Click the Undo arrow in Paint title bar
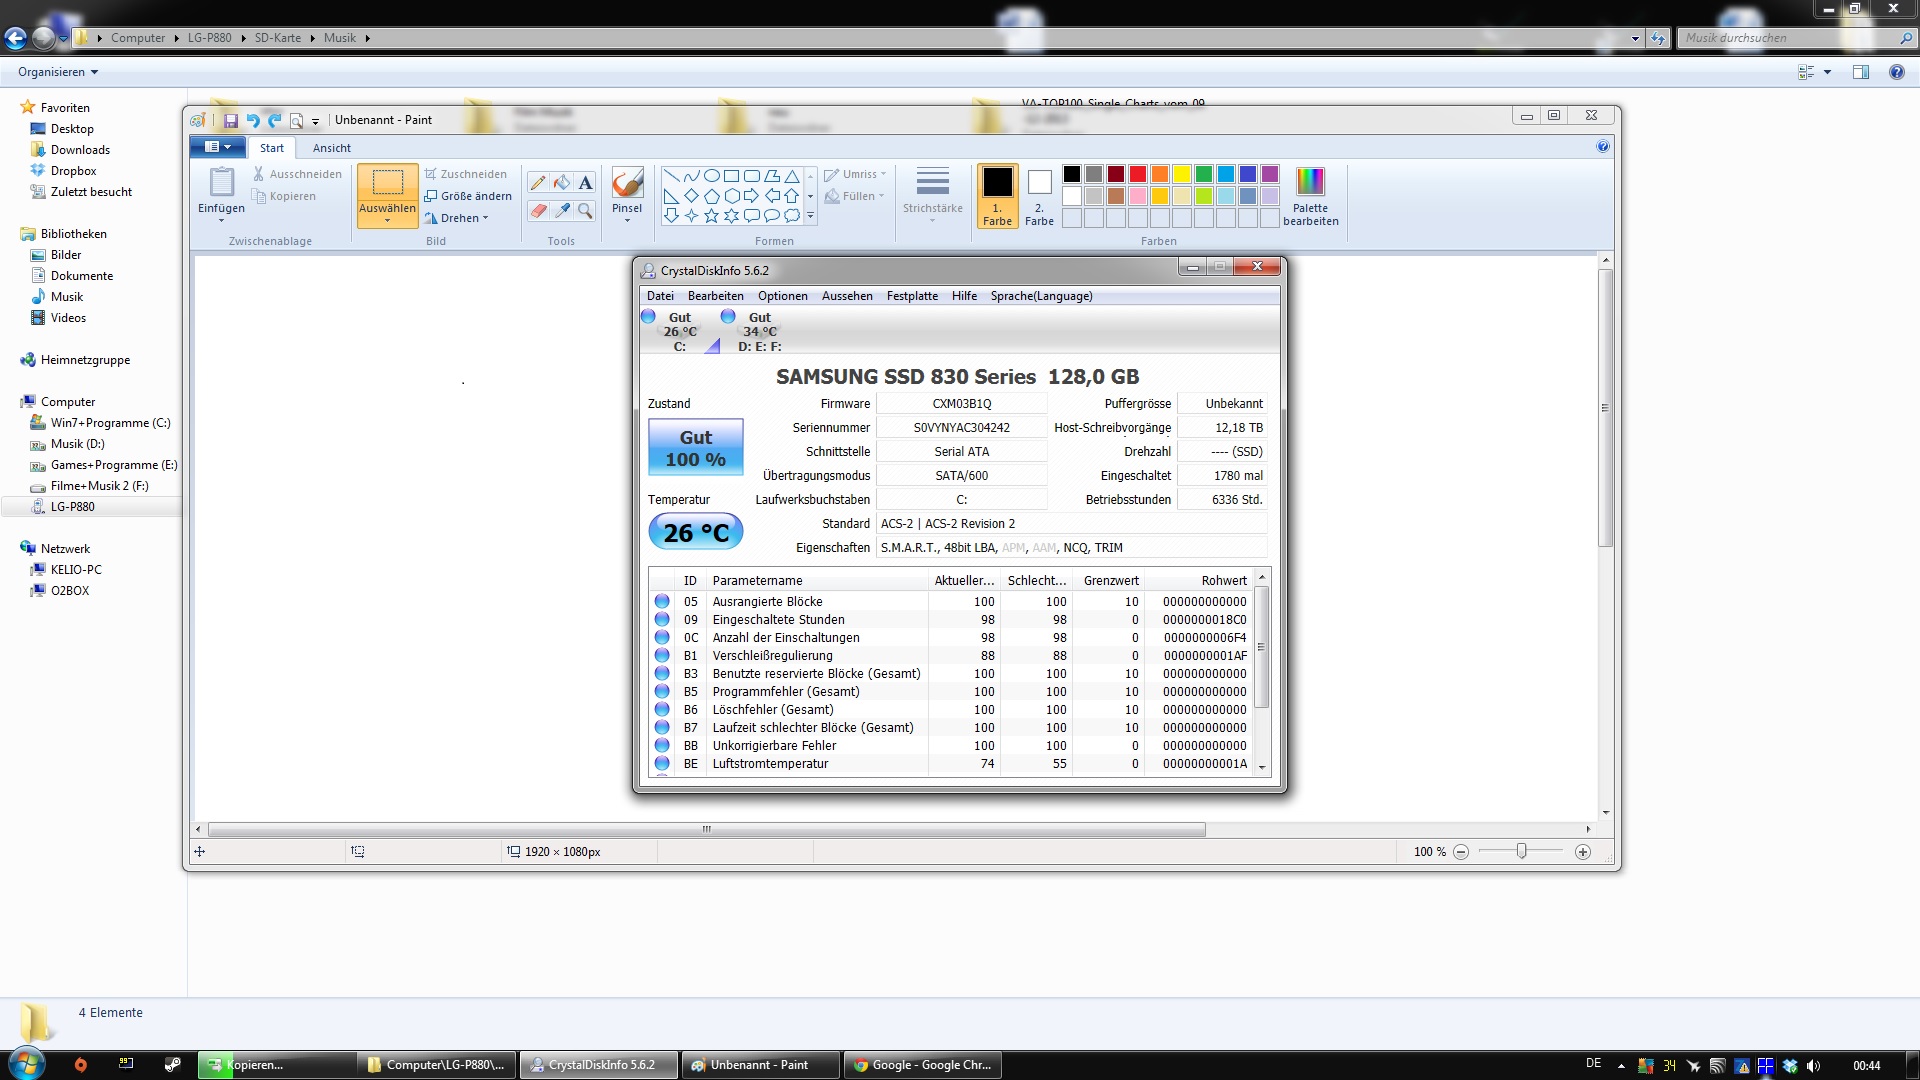Image resolution: width=1920 pixels, height=1080 pixels. 253,120
